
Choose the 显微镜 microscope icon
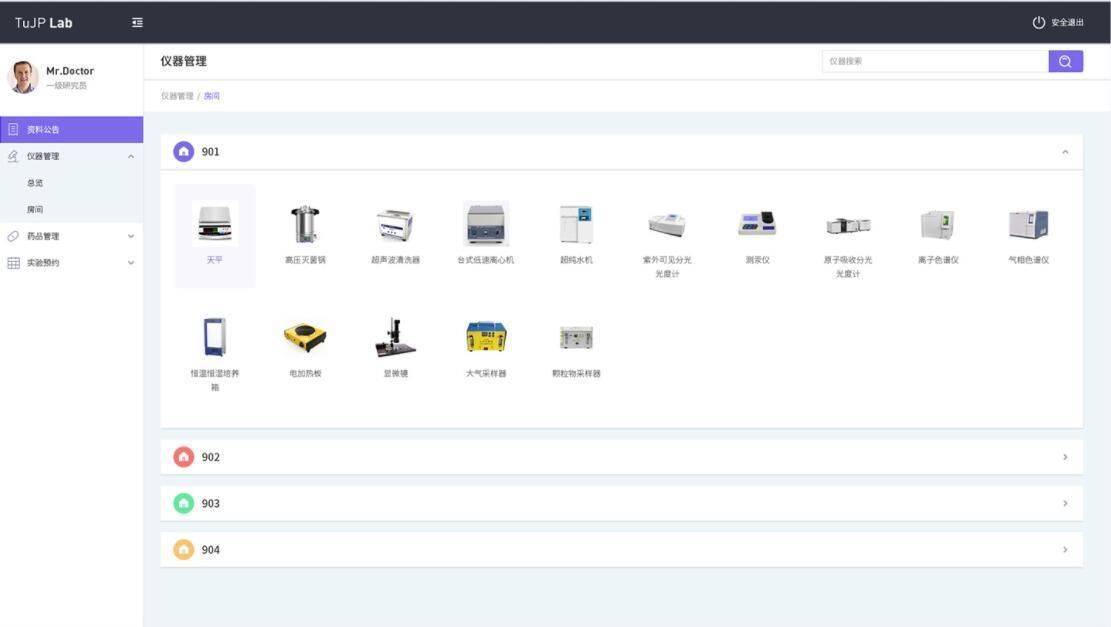click(x=395, y=338)
